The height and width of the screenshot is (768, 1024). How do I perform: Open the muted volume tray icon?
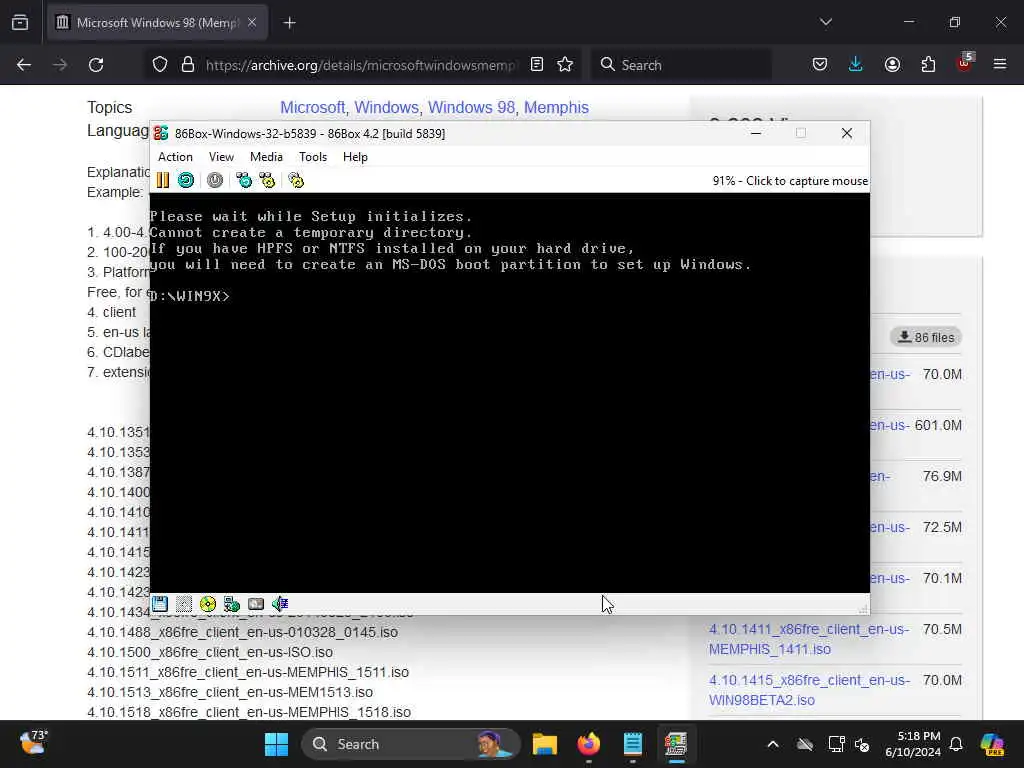[862, 744]
